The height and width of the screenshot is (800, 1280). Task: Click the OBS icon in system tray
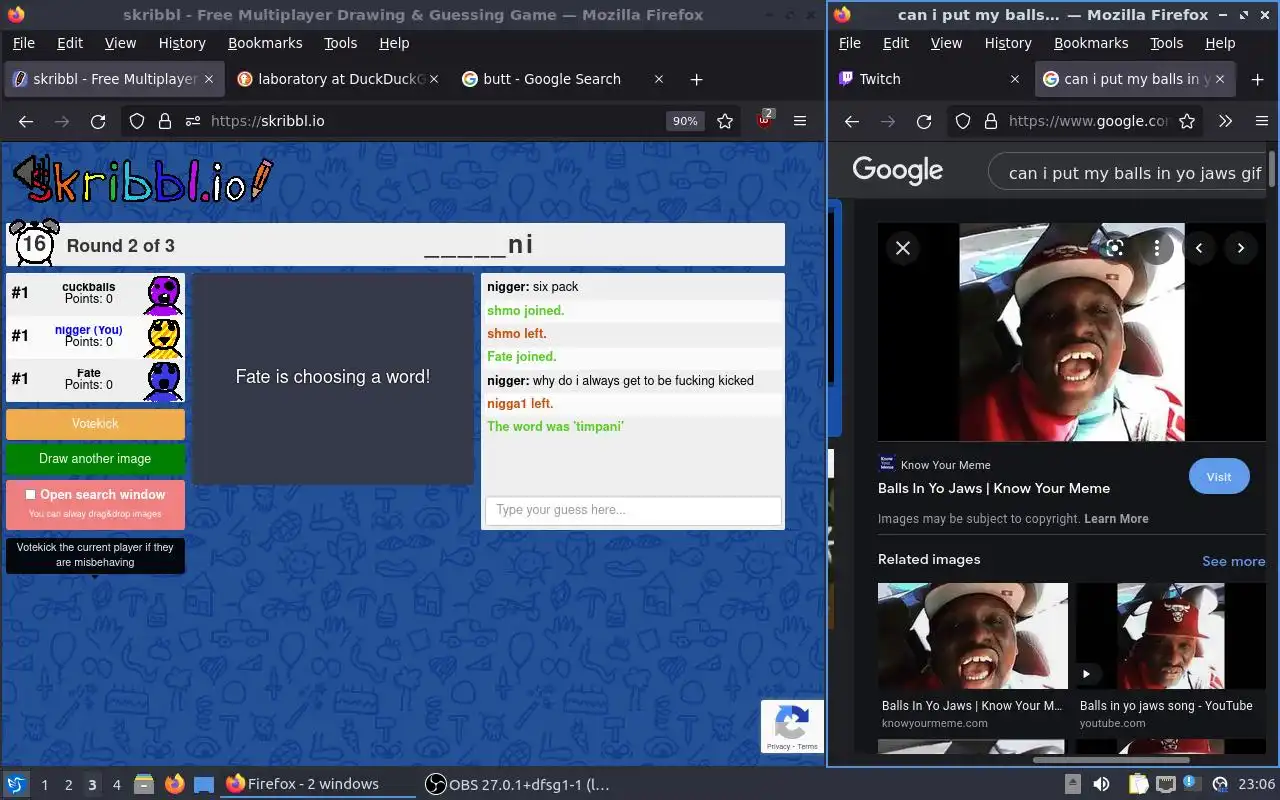(1220, 784)
